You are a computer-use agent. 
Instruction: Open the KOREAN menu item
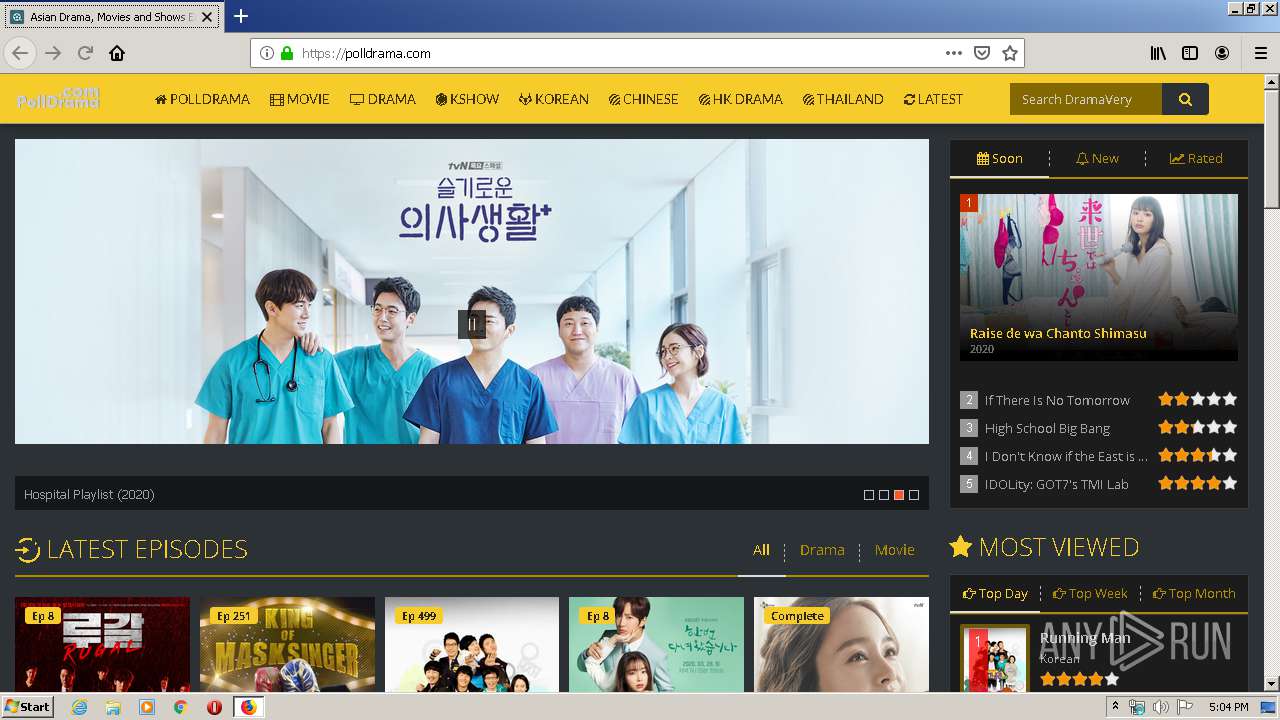click(554, 99)
